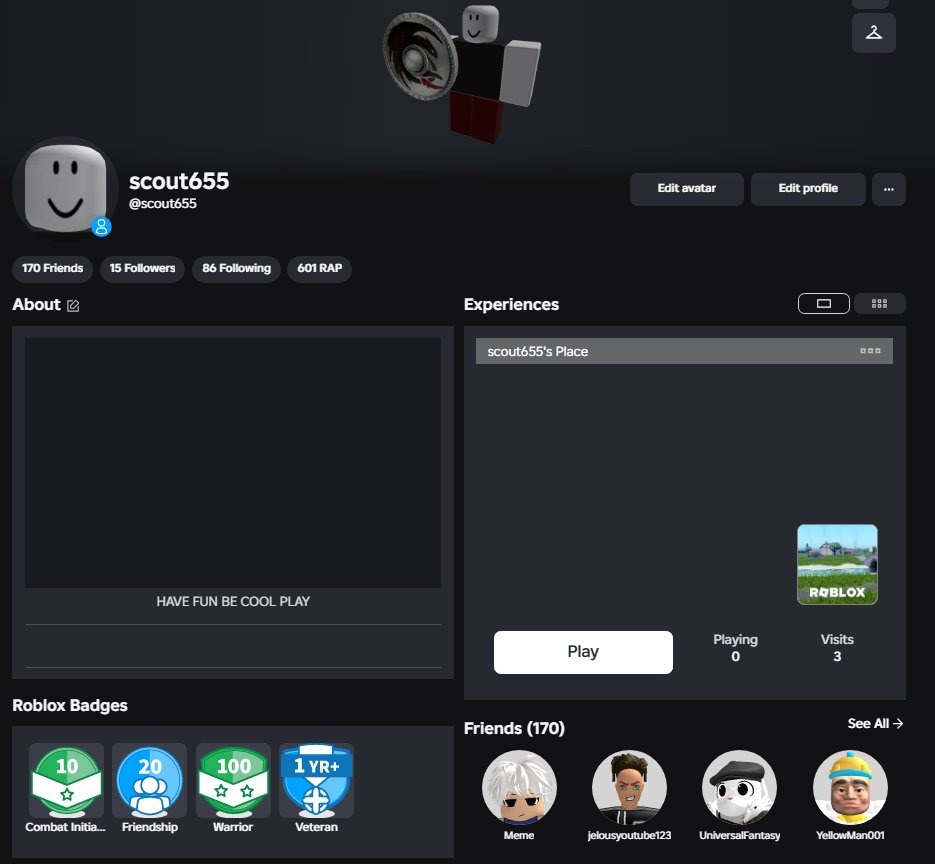Screen dimensions: 935x864
Task: Click See All friends link
Action: point(875,723)
